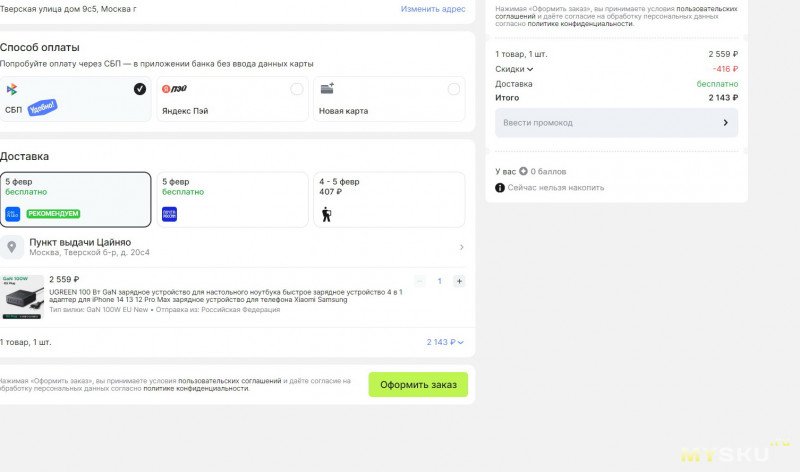Click the blue recommended delivery service logo
Image resolution: width=800 pixels, height=472 pixels.
[13, 213]
